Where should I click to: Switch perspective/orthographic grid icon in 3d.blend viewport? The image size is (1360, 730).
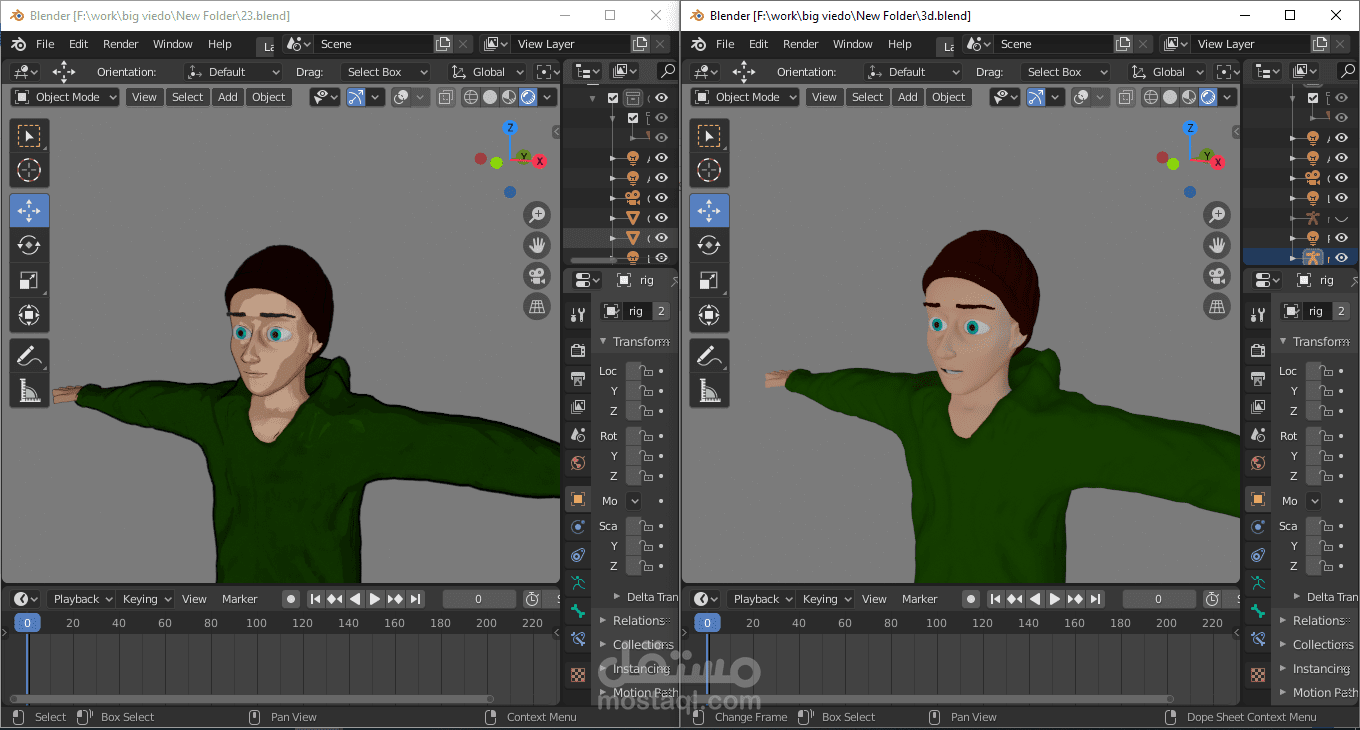pos(1217,306)
